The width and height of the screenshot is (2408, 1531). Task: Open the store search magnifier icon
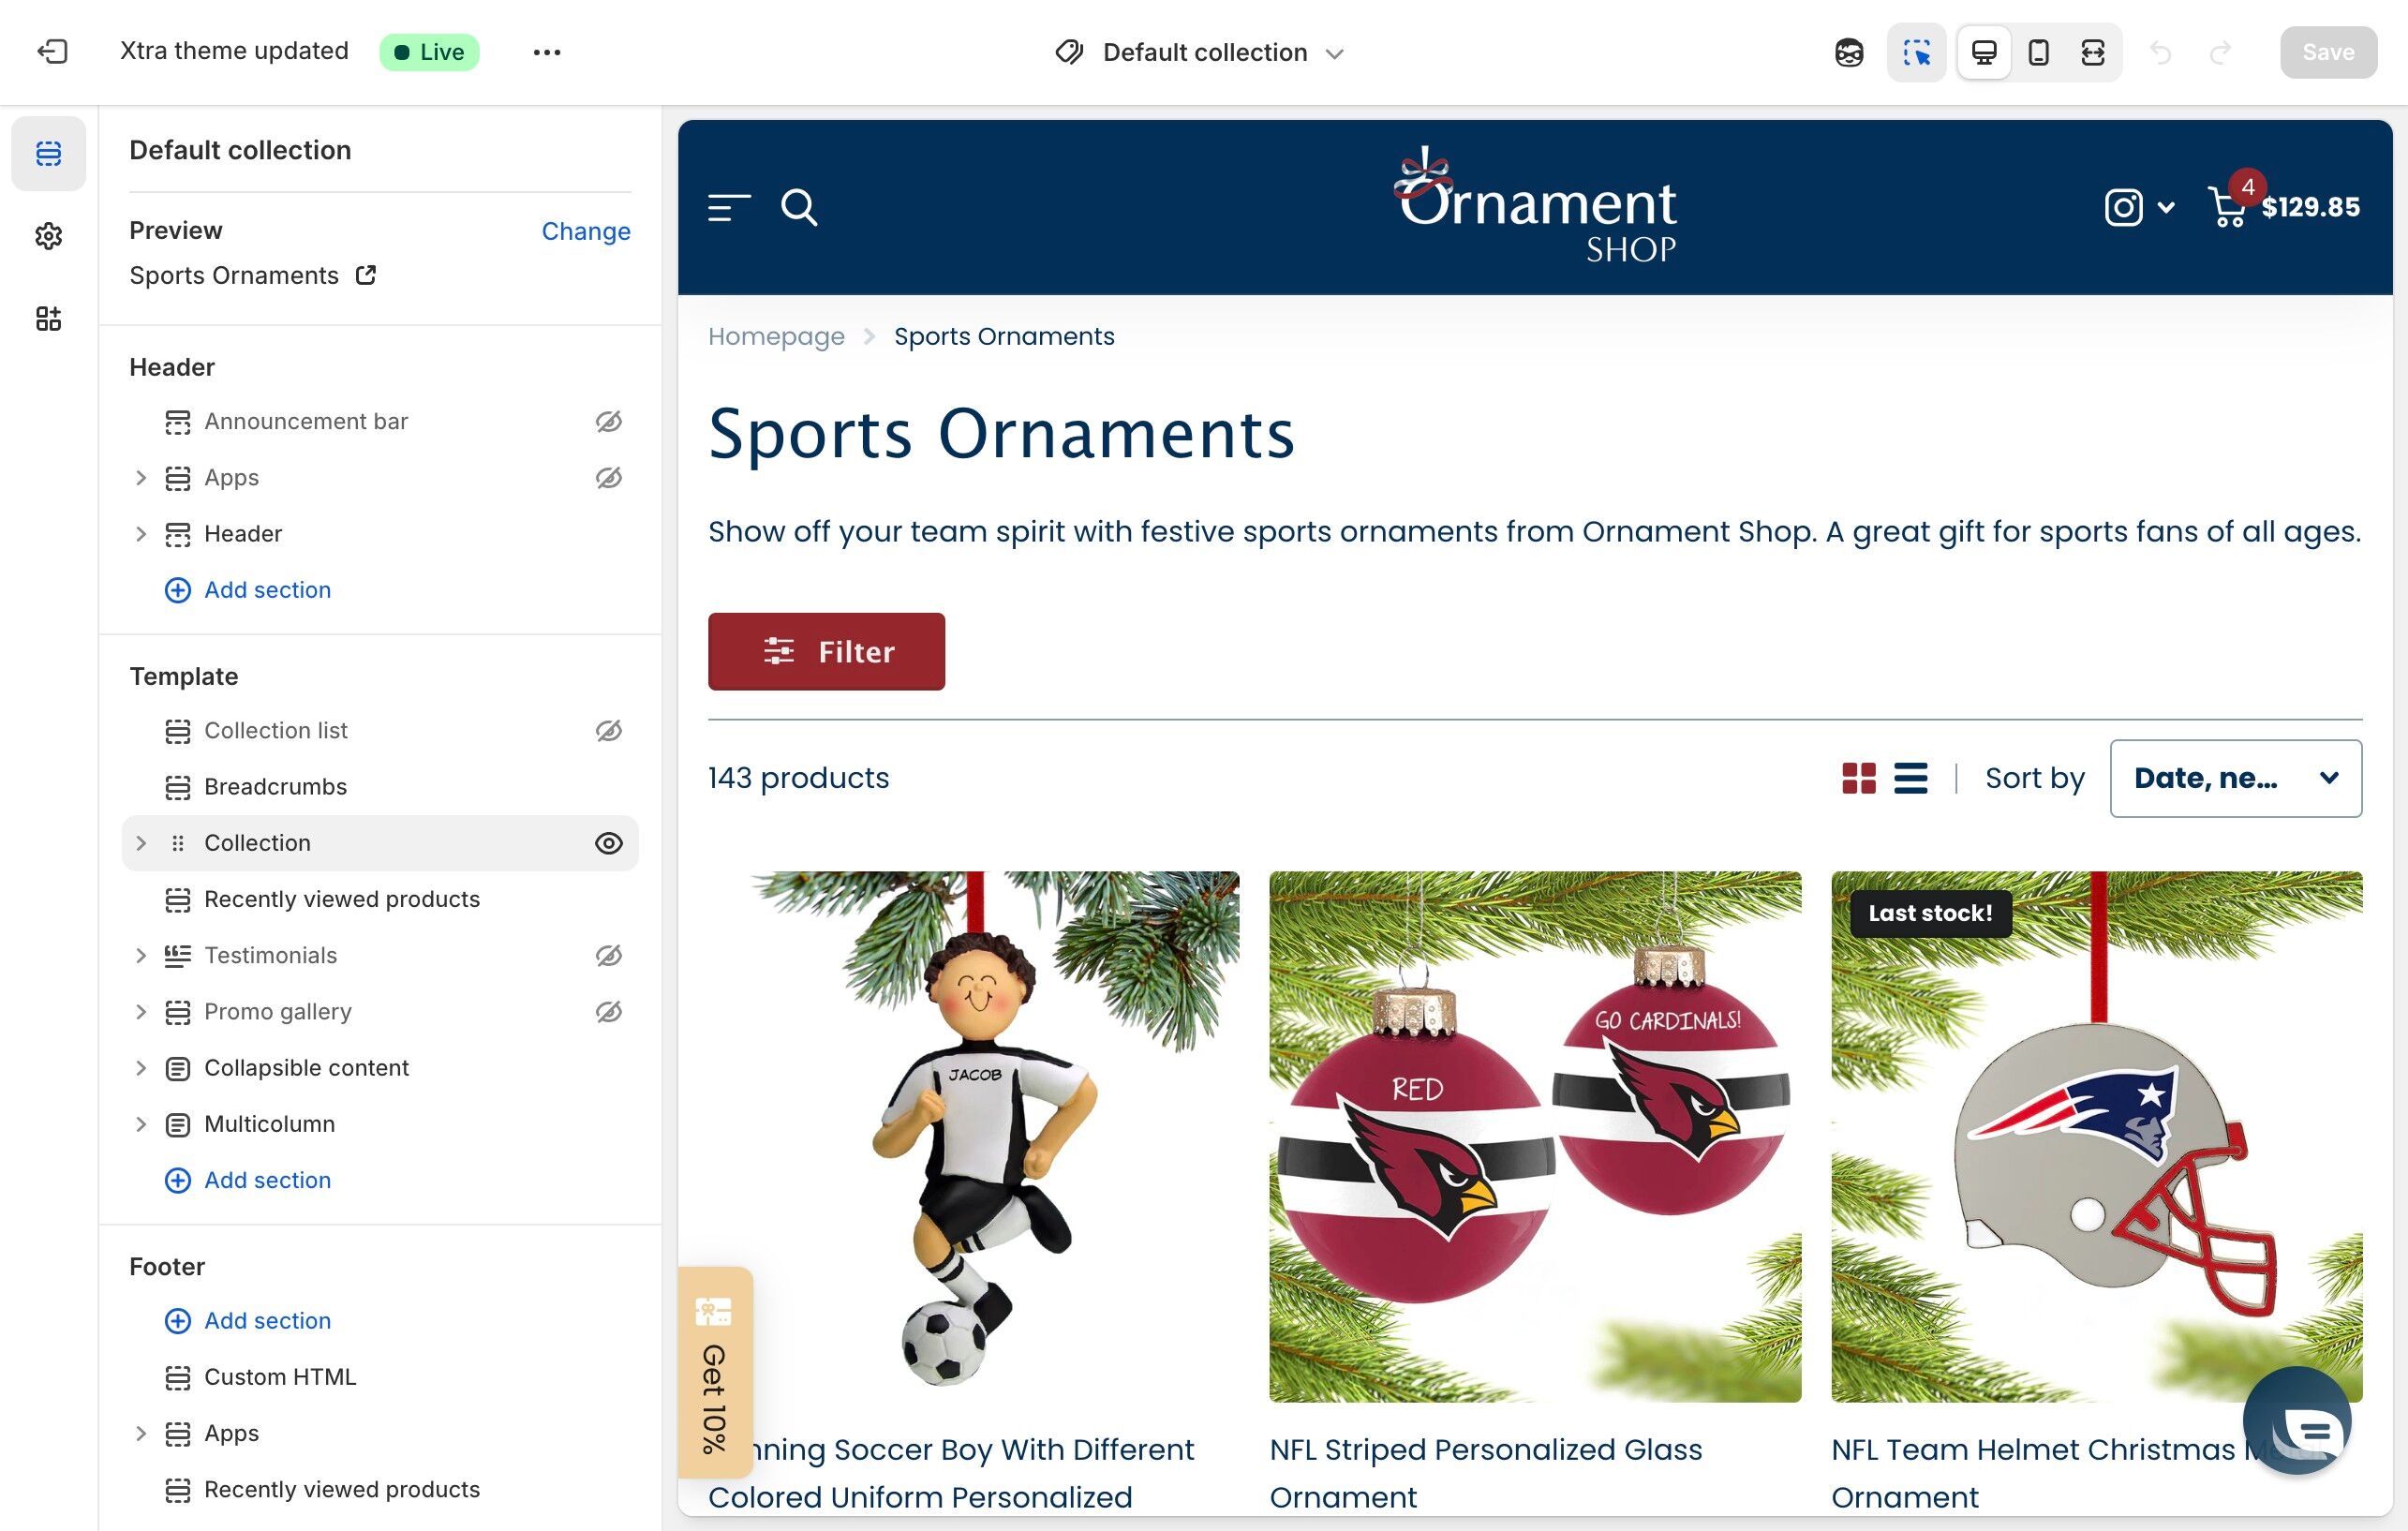click(x=799, y=208)
